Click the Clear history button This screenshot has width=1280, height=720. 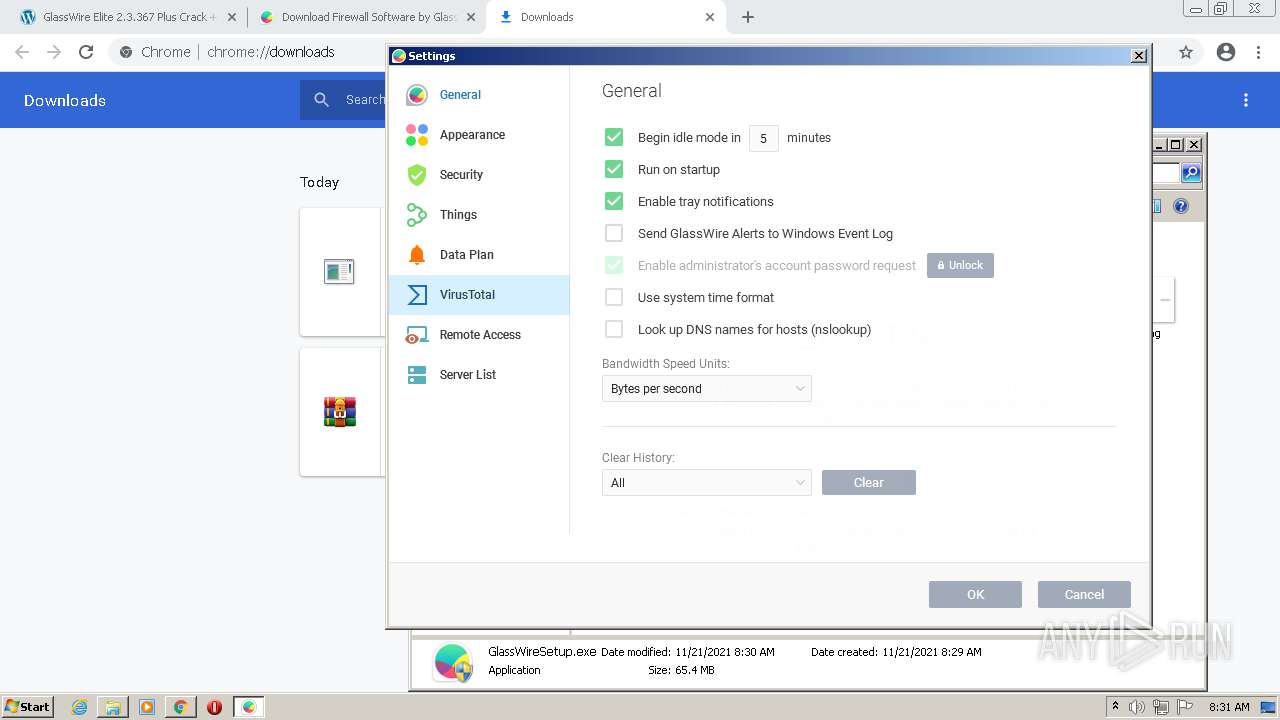coord(869,483)
